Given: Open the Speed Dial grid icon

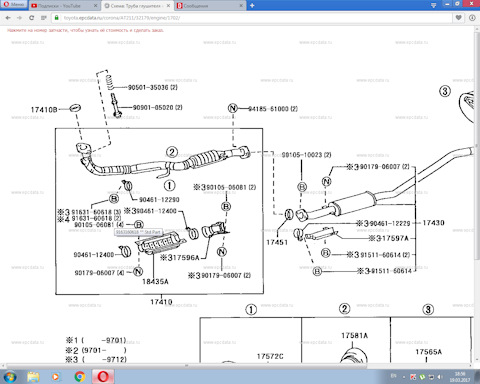Looking at the screenshot, I should pos(43,18).
